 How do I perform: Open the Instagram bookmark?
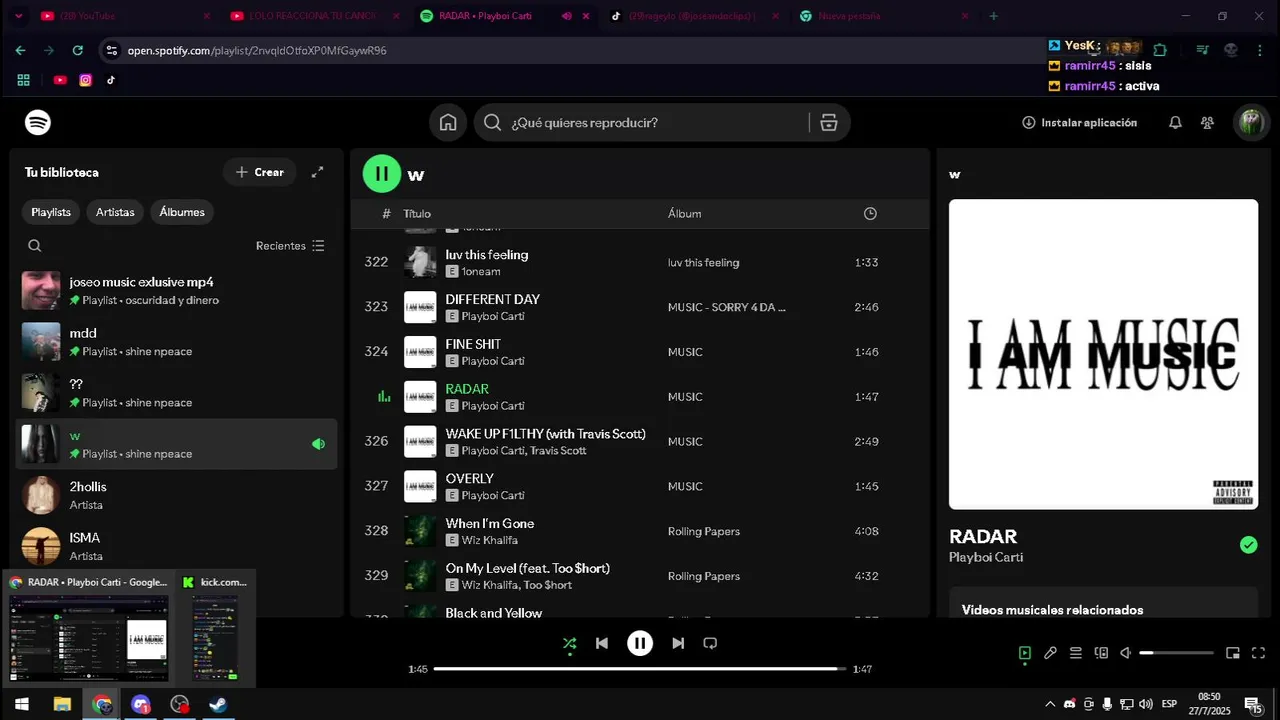[x=86, y=80]
